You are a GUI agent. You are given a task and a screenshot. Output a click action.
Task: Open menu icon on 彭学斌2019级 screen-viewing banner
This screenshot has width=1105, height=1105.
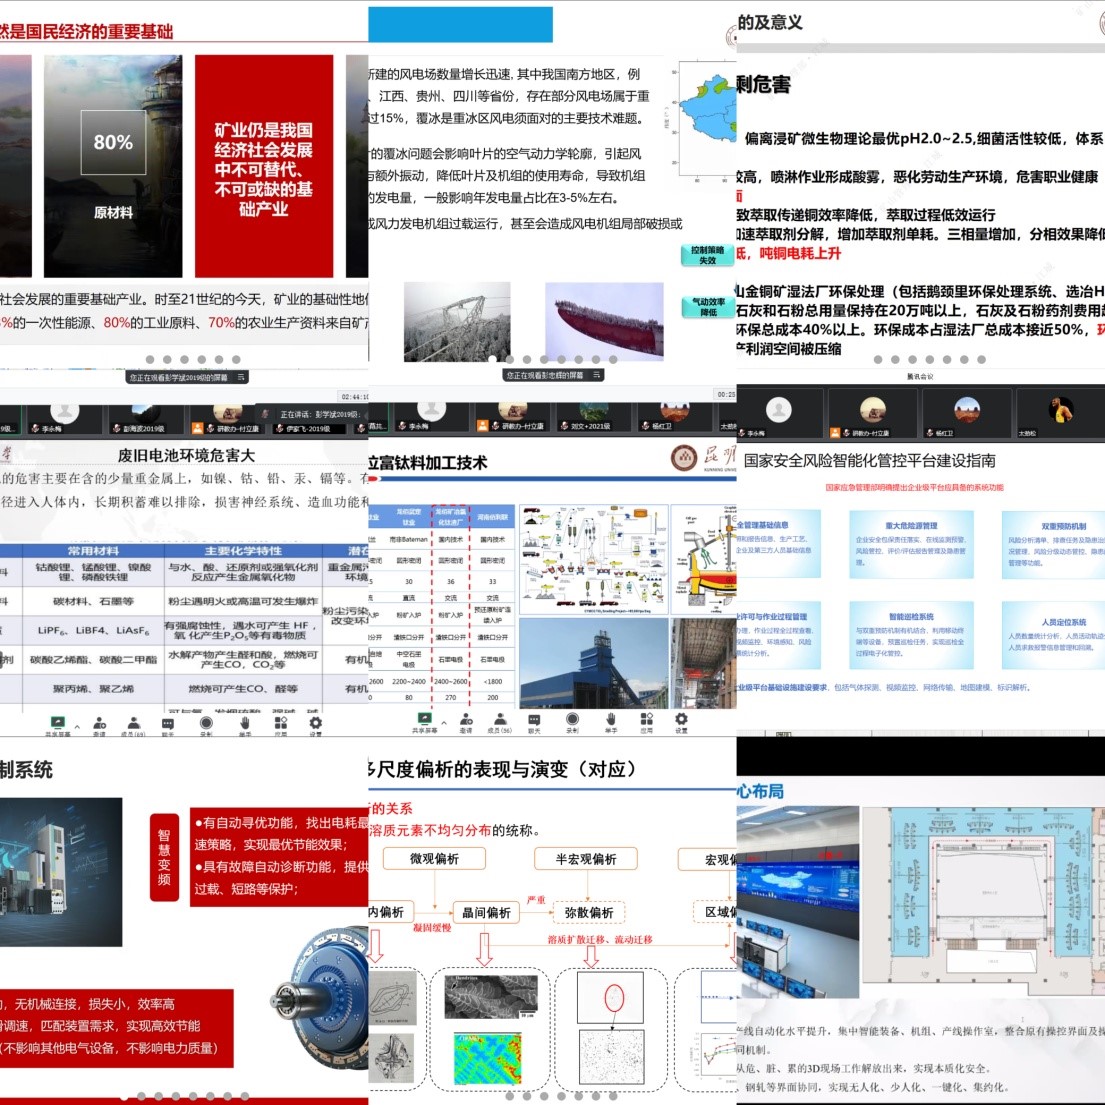[x=240, y=377]
